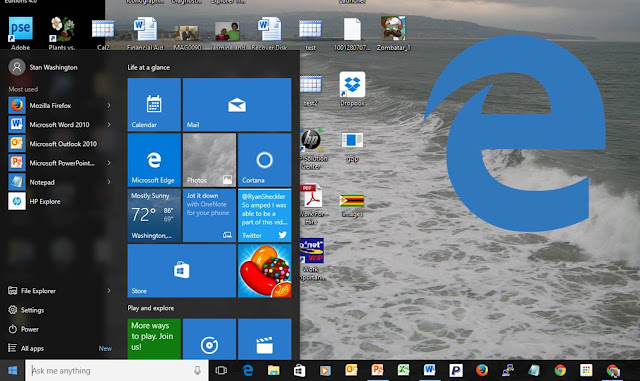This screenshot has height=381, width=640.
Task: Select the test calendar file on desktop
Action: (x=310, y=34)
